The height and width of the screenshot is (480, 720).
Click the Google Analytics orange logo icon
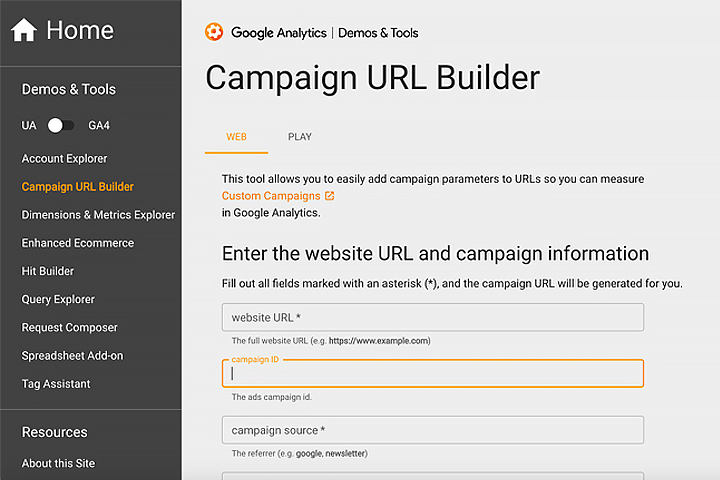[214, 32]
